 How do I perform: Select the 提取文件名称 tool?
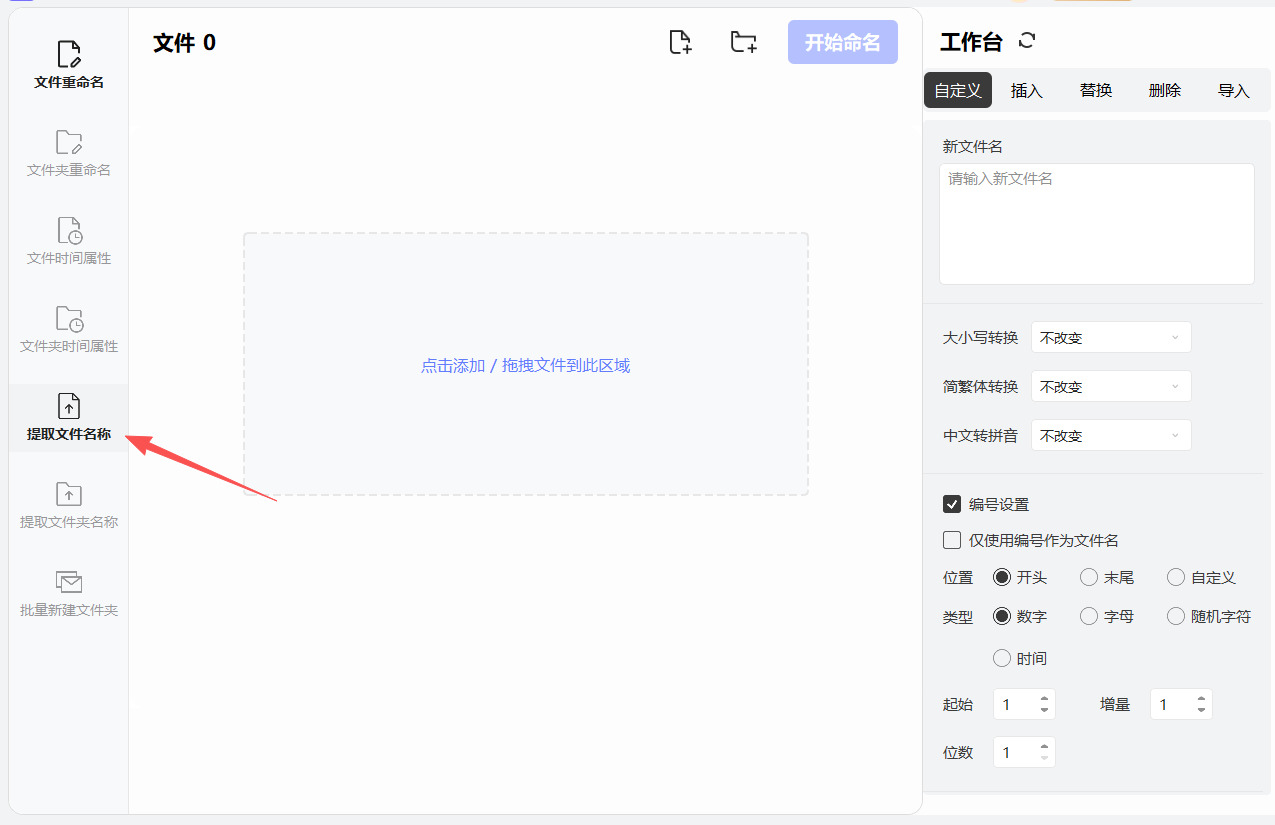coord(68,407)
